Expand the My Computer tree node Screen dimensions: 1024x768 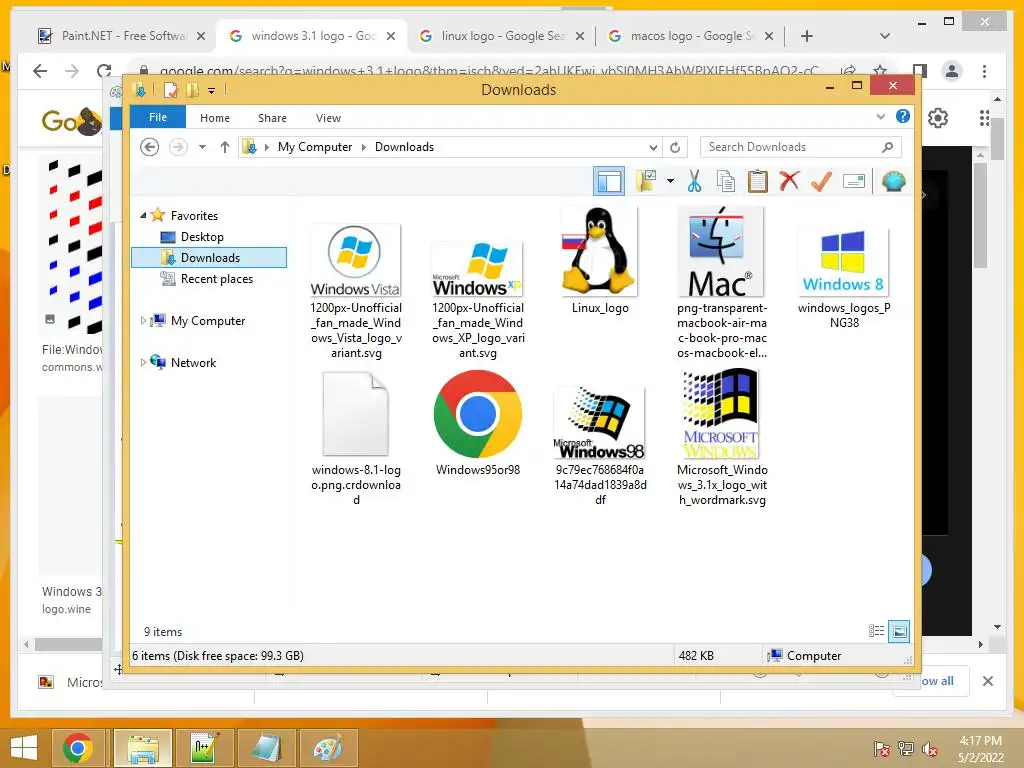click(143, 321)
